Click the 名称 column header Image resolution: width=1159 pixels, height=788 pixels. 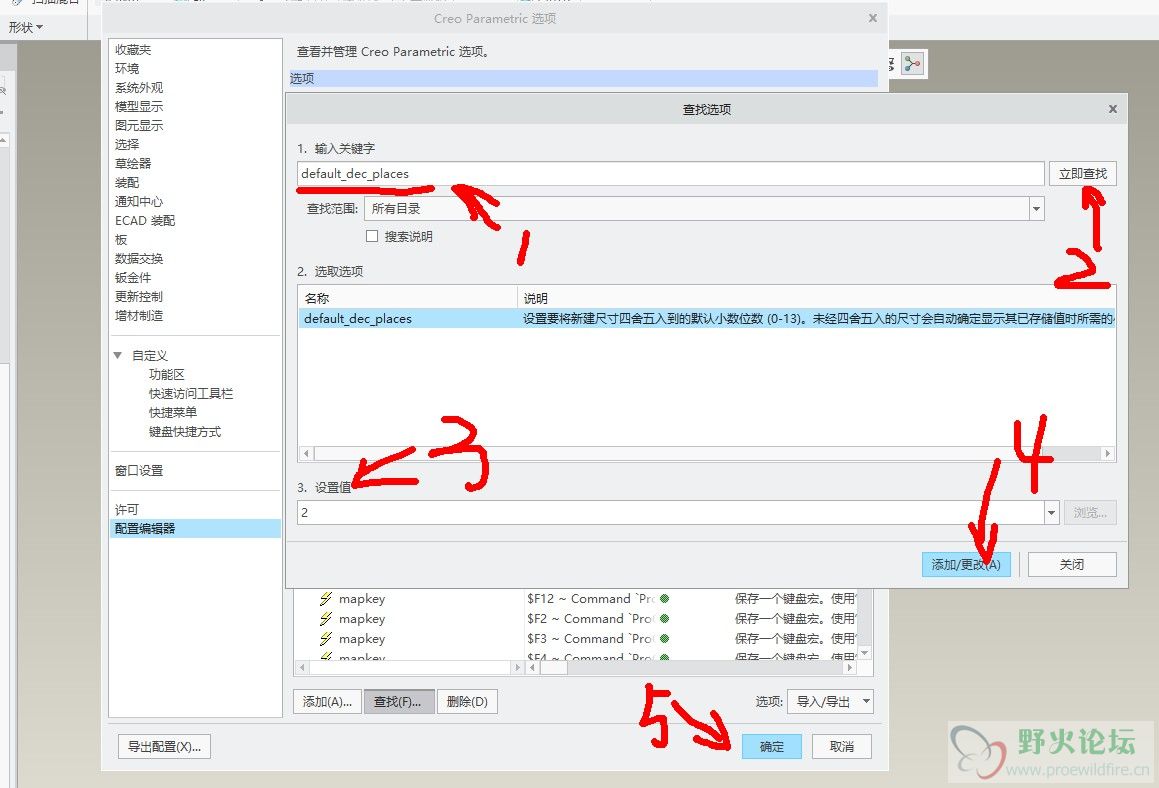(407, 298)
